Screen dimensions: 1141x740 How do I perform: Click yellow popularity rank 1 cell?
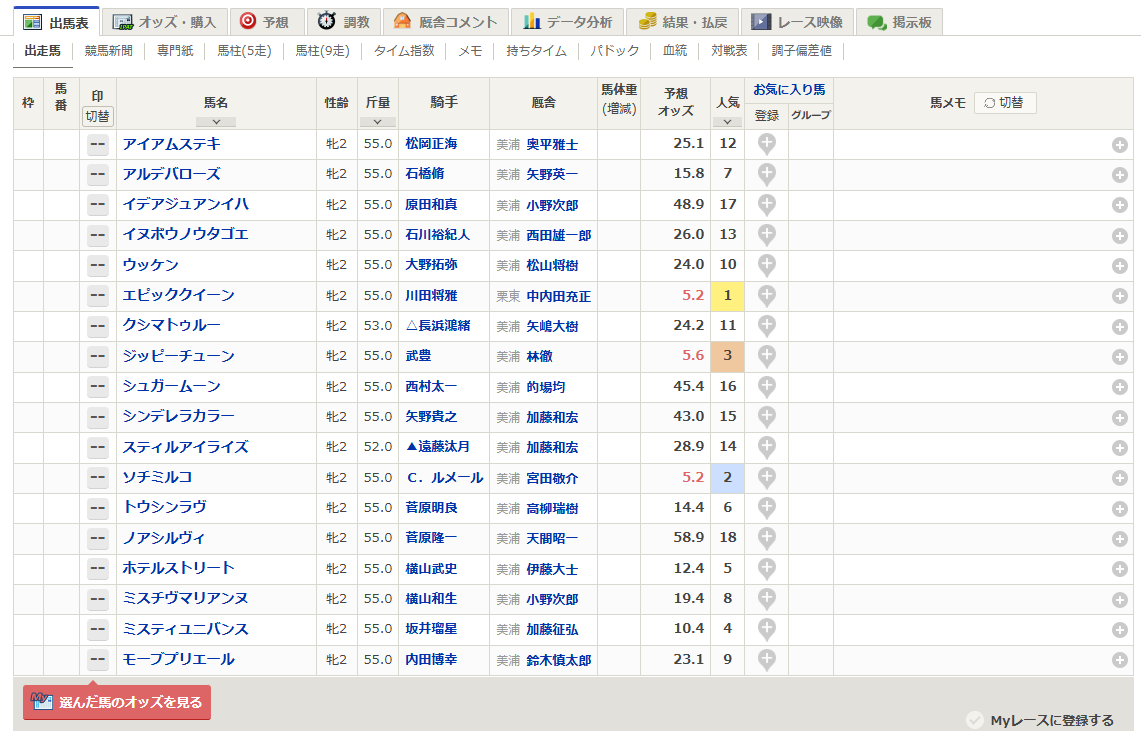(727, 296)
